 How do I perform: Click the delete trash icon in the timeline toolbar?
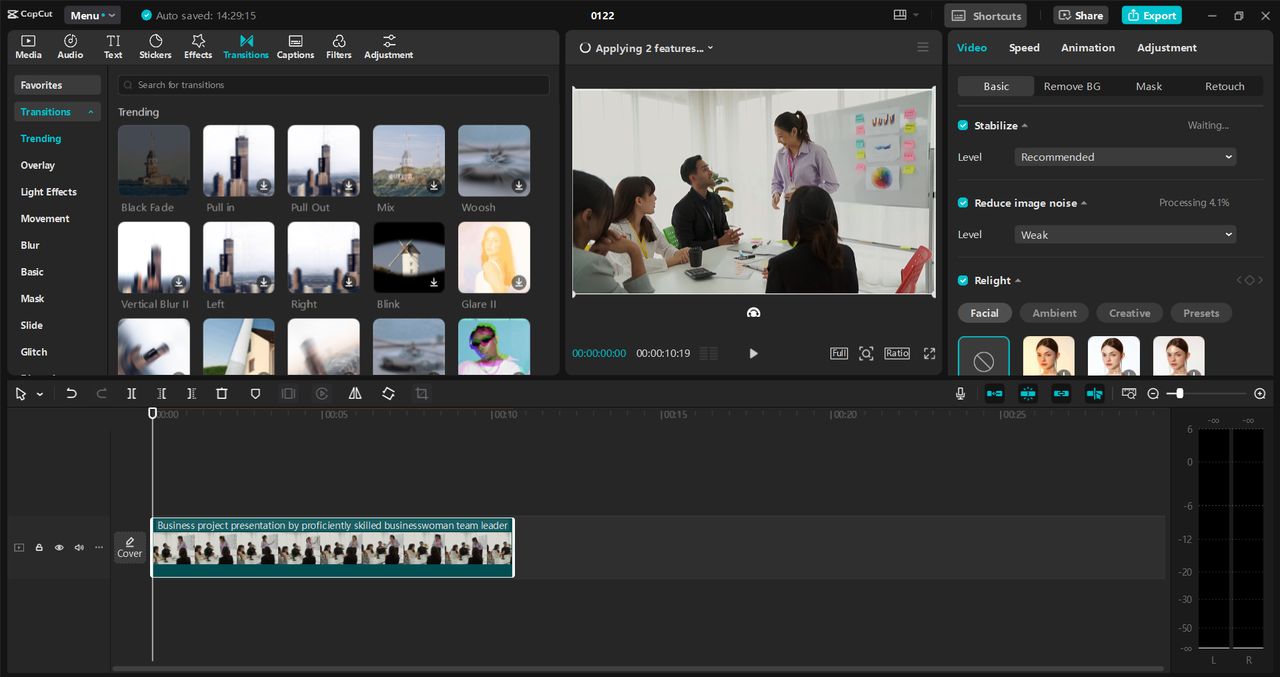point(222,394)
